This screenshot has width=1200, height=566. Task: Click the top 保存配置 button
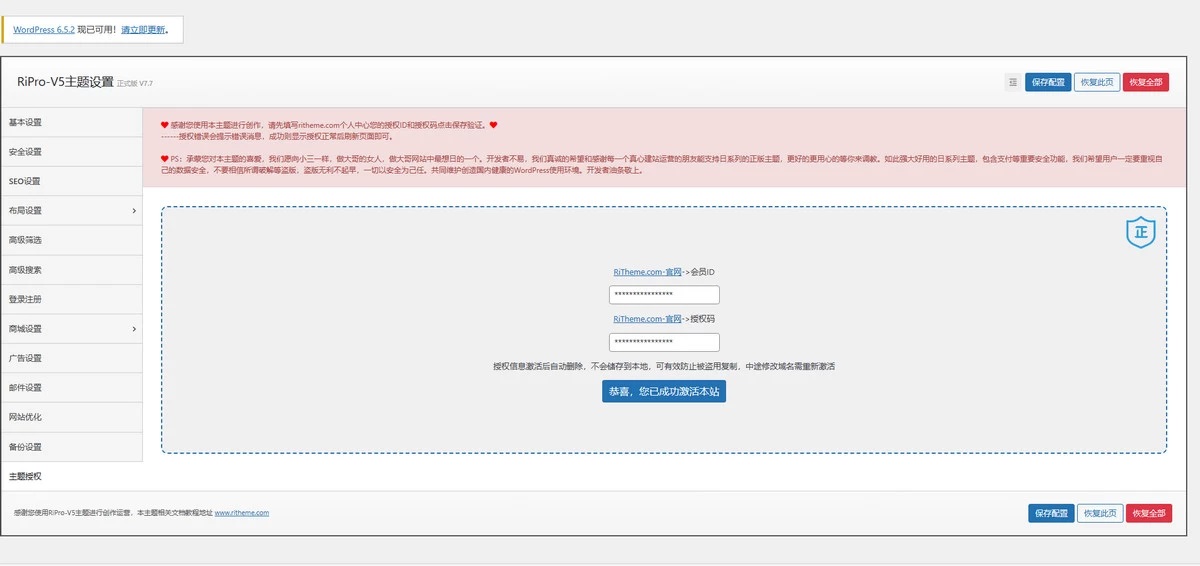[x=1047, y=82]
